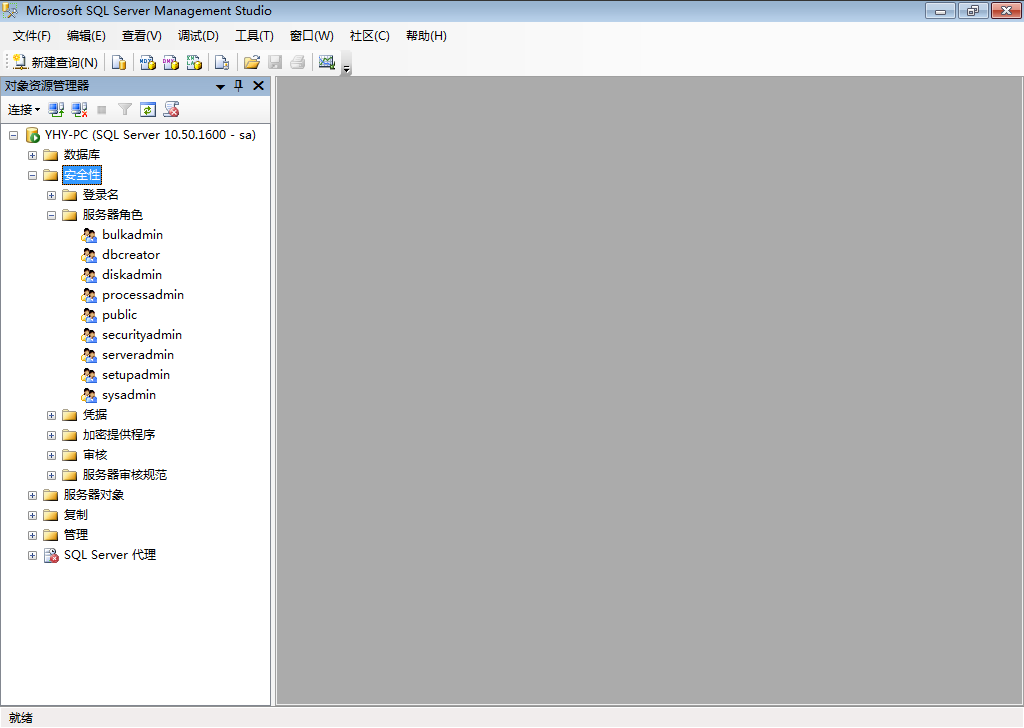This screenshot has width=1024, height=728.
Task: Expand the 凭据 folder
Action: coord(51,415)
